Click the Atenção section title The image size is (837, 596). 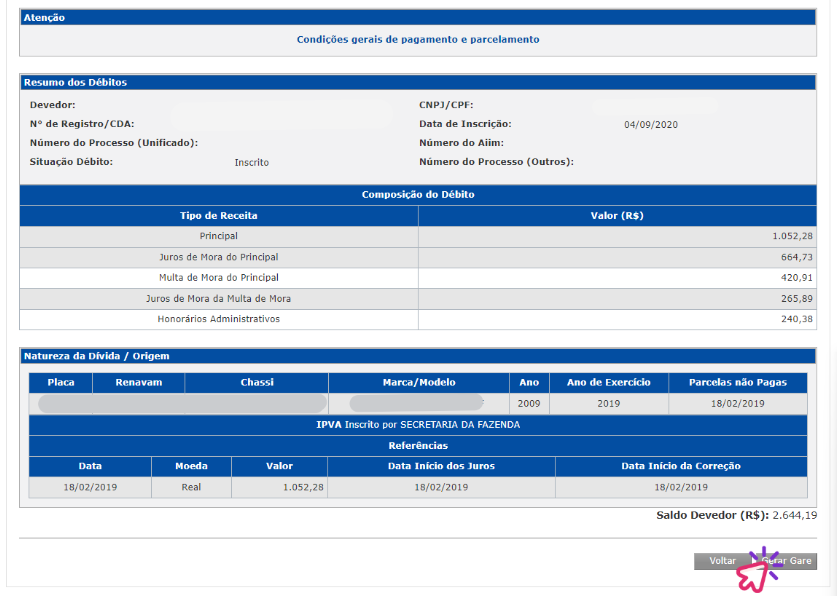pos(44,18)
